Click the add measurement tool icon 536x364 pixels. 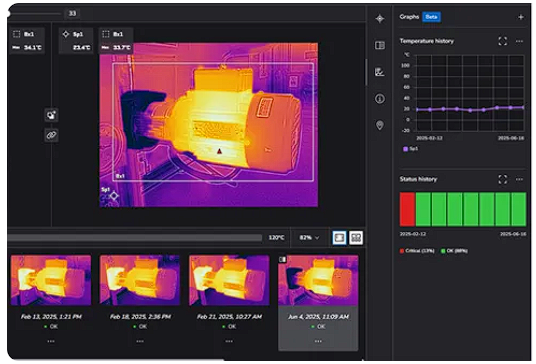click(51, 115)
